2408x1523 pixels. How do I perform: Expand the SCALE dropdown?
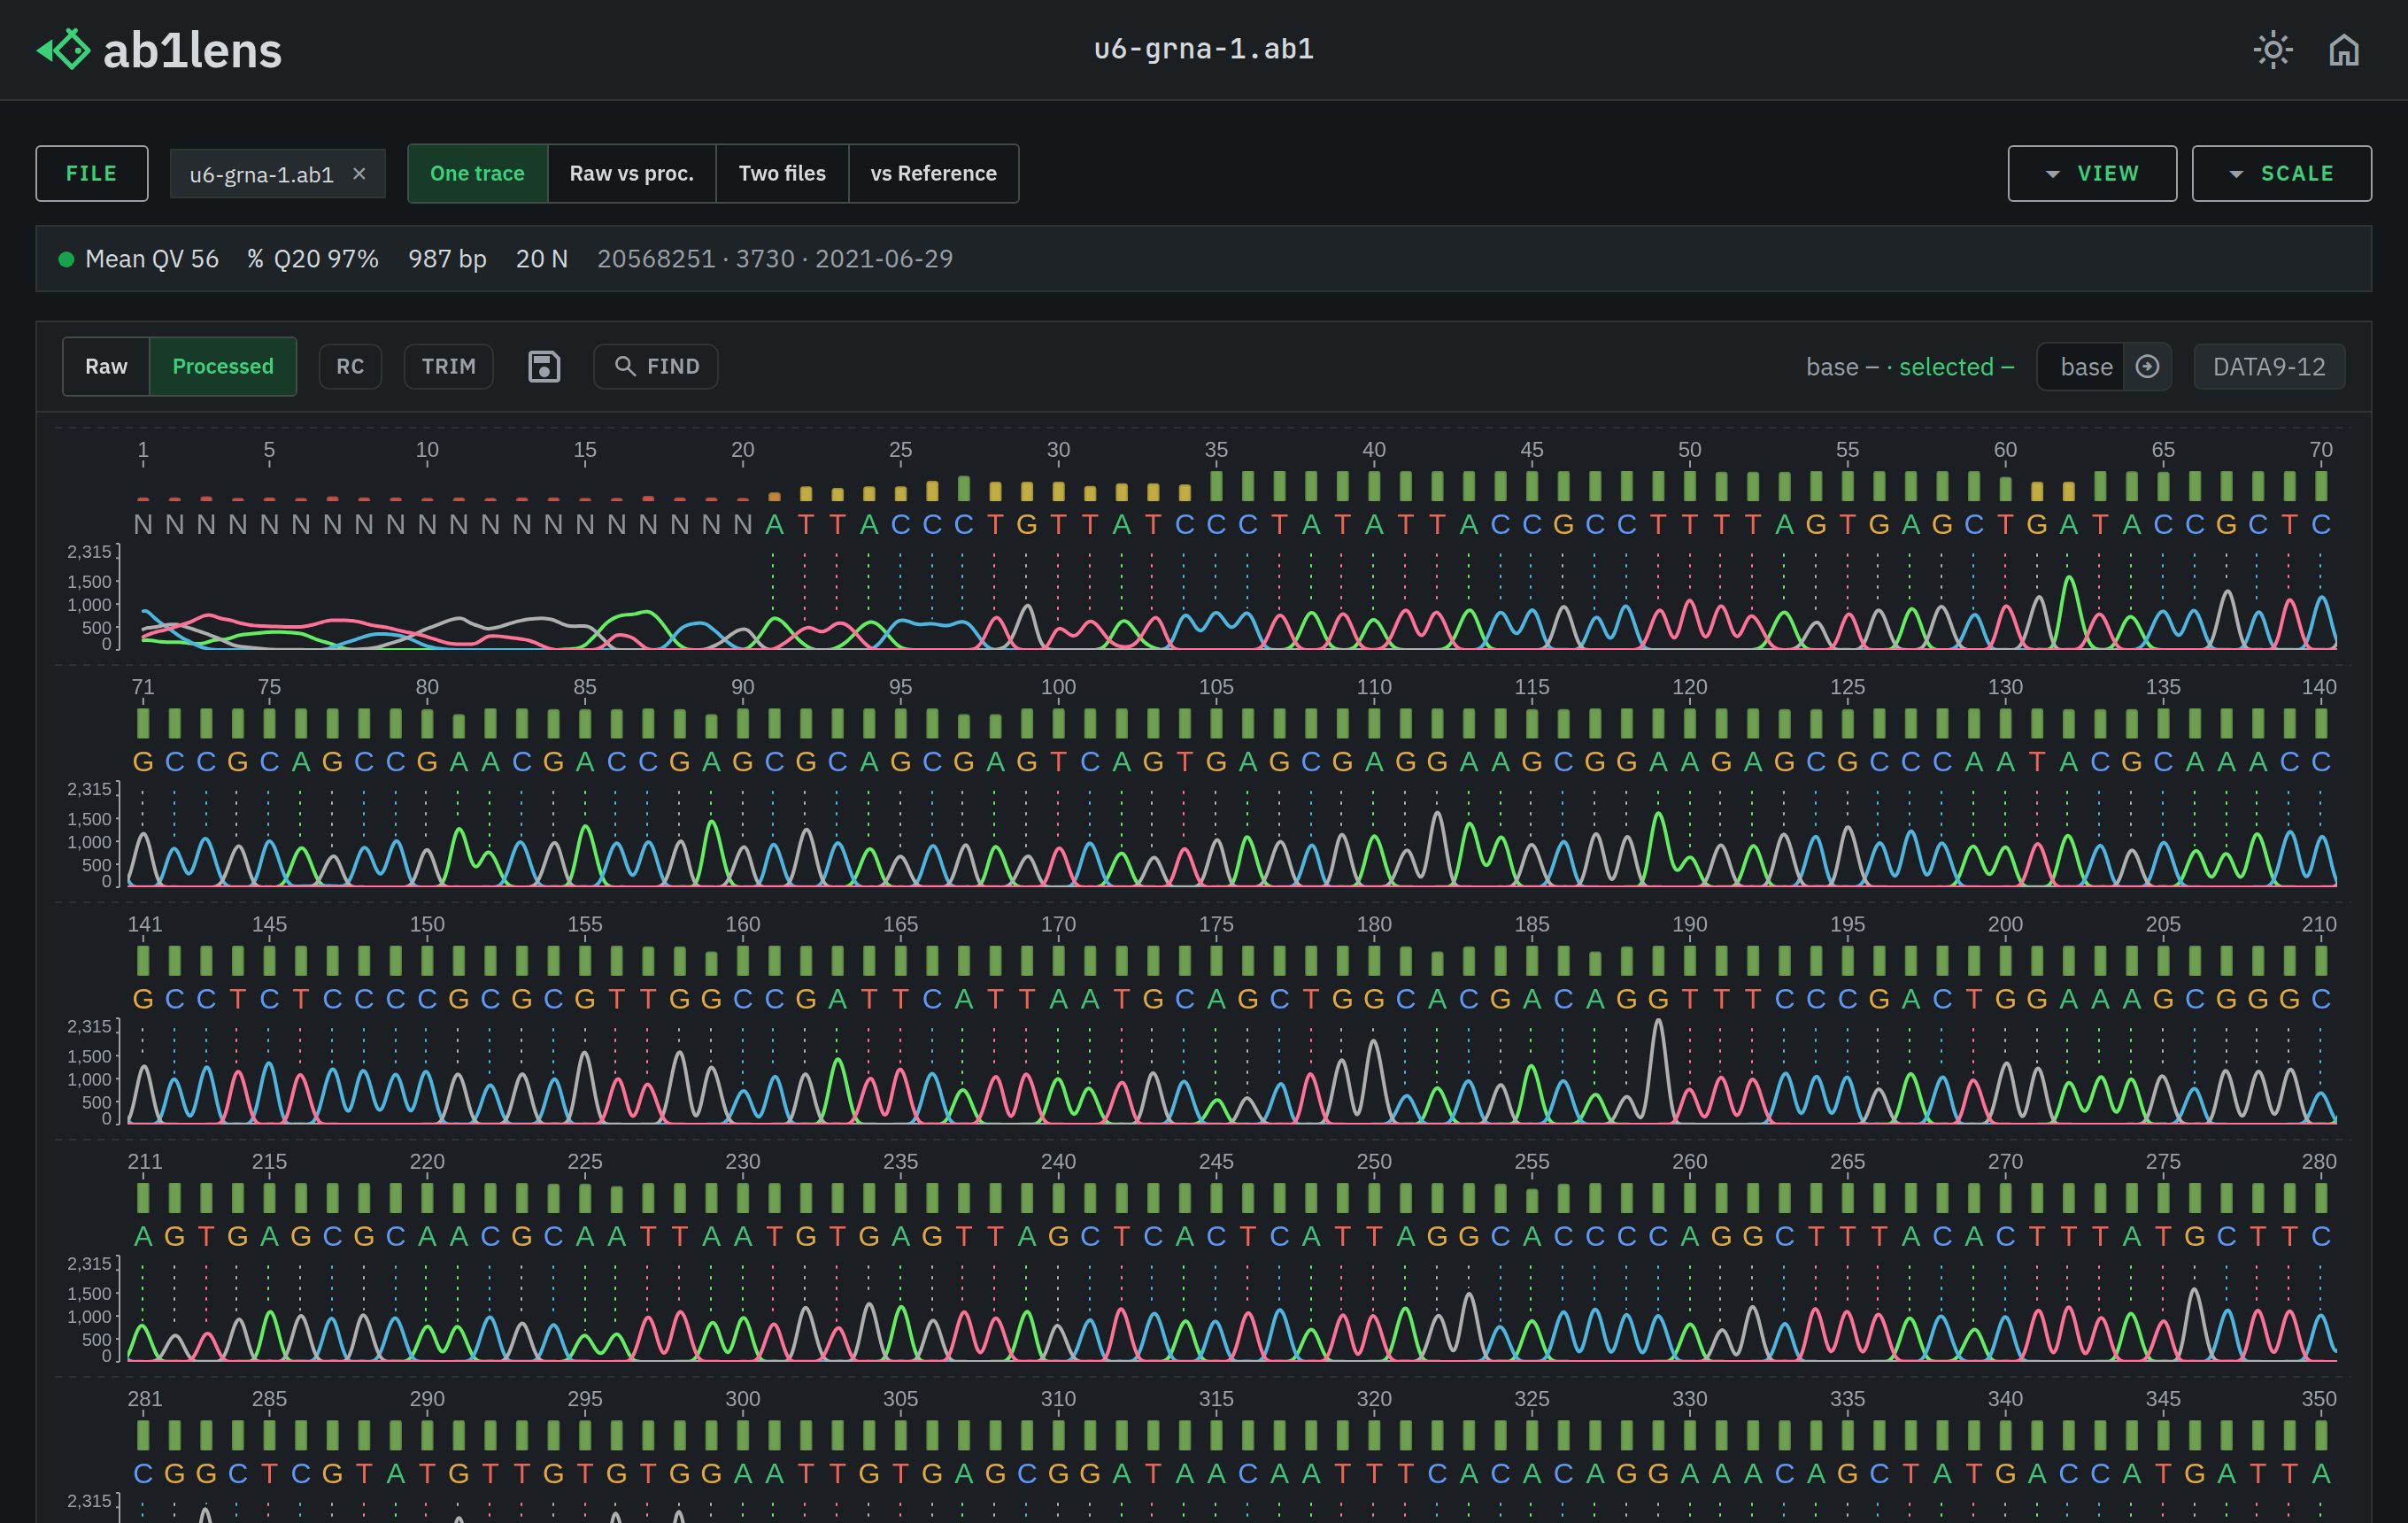coord(2281,174)
